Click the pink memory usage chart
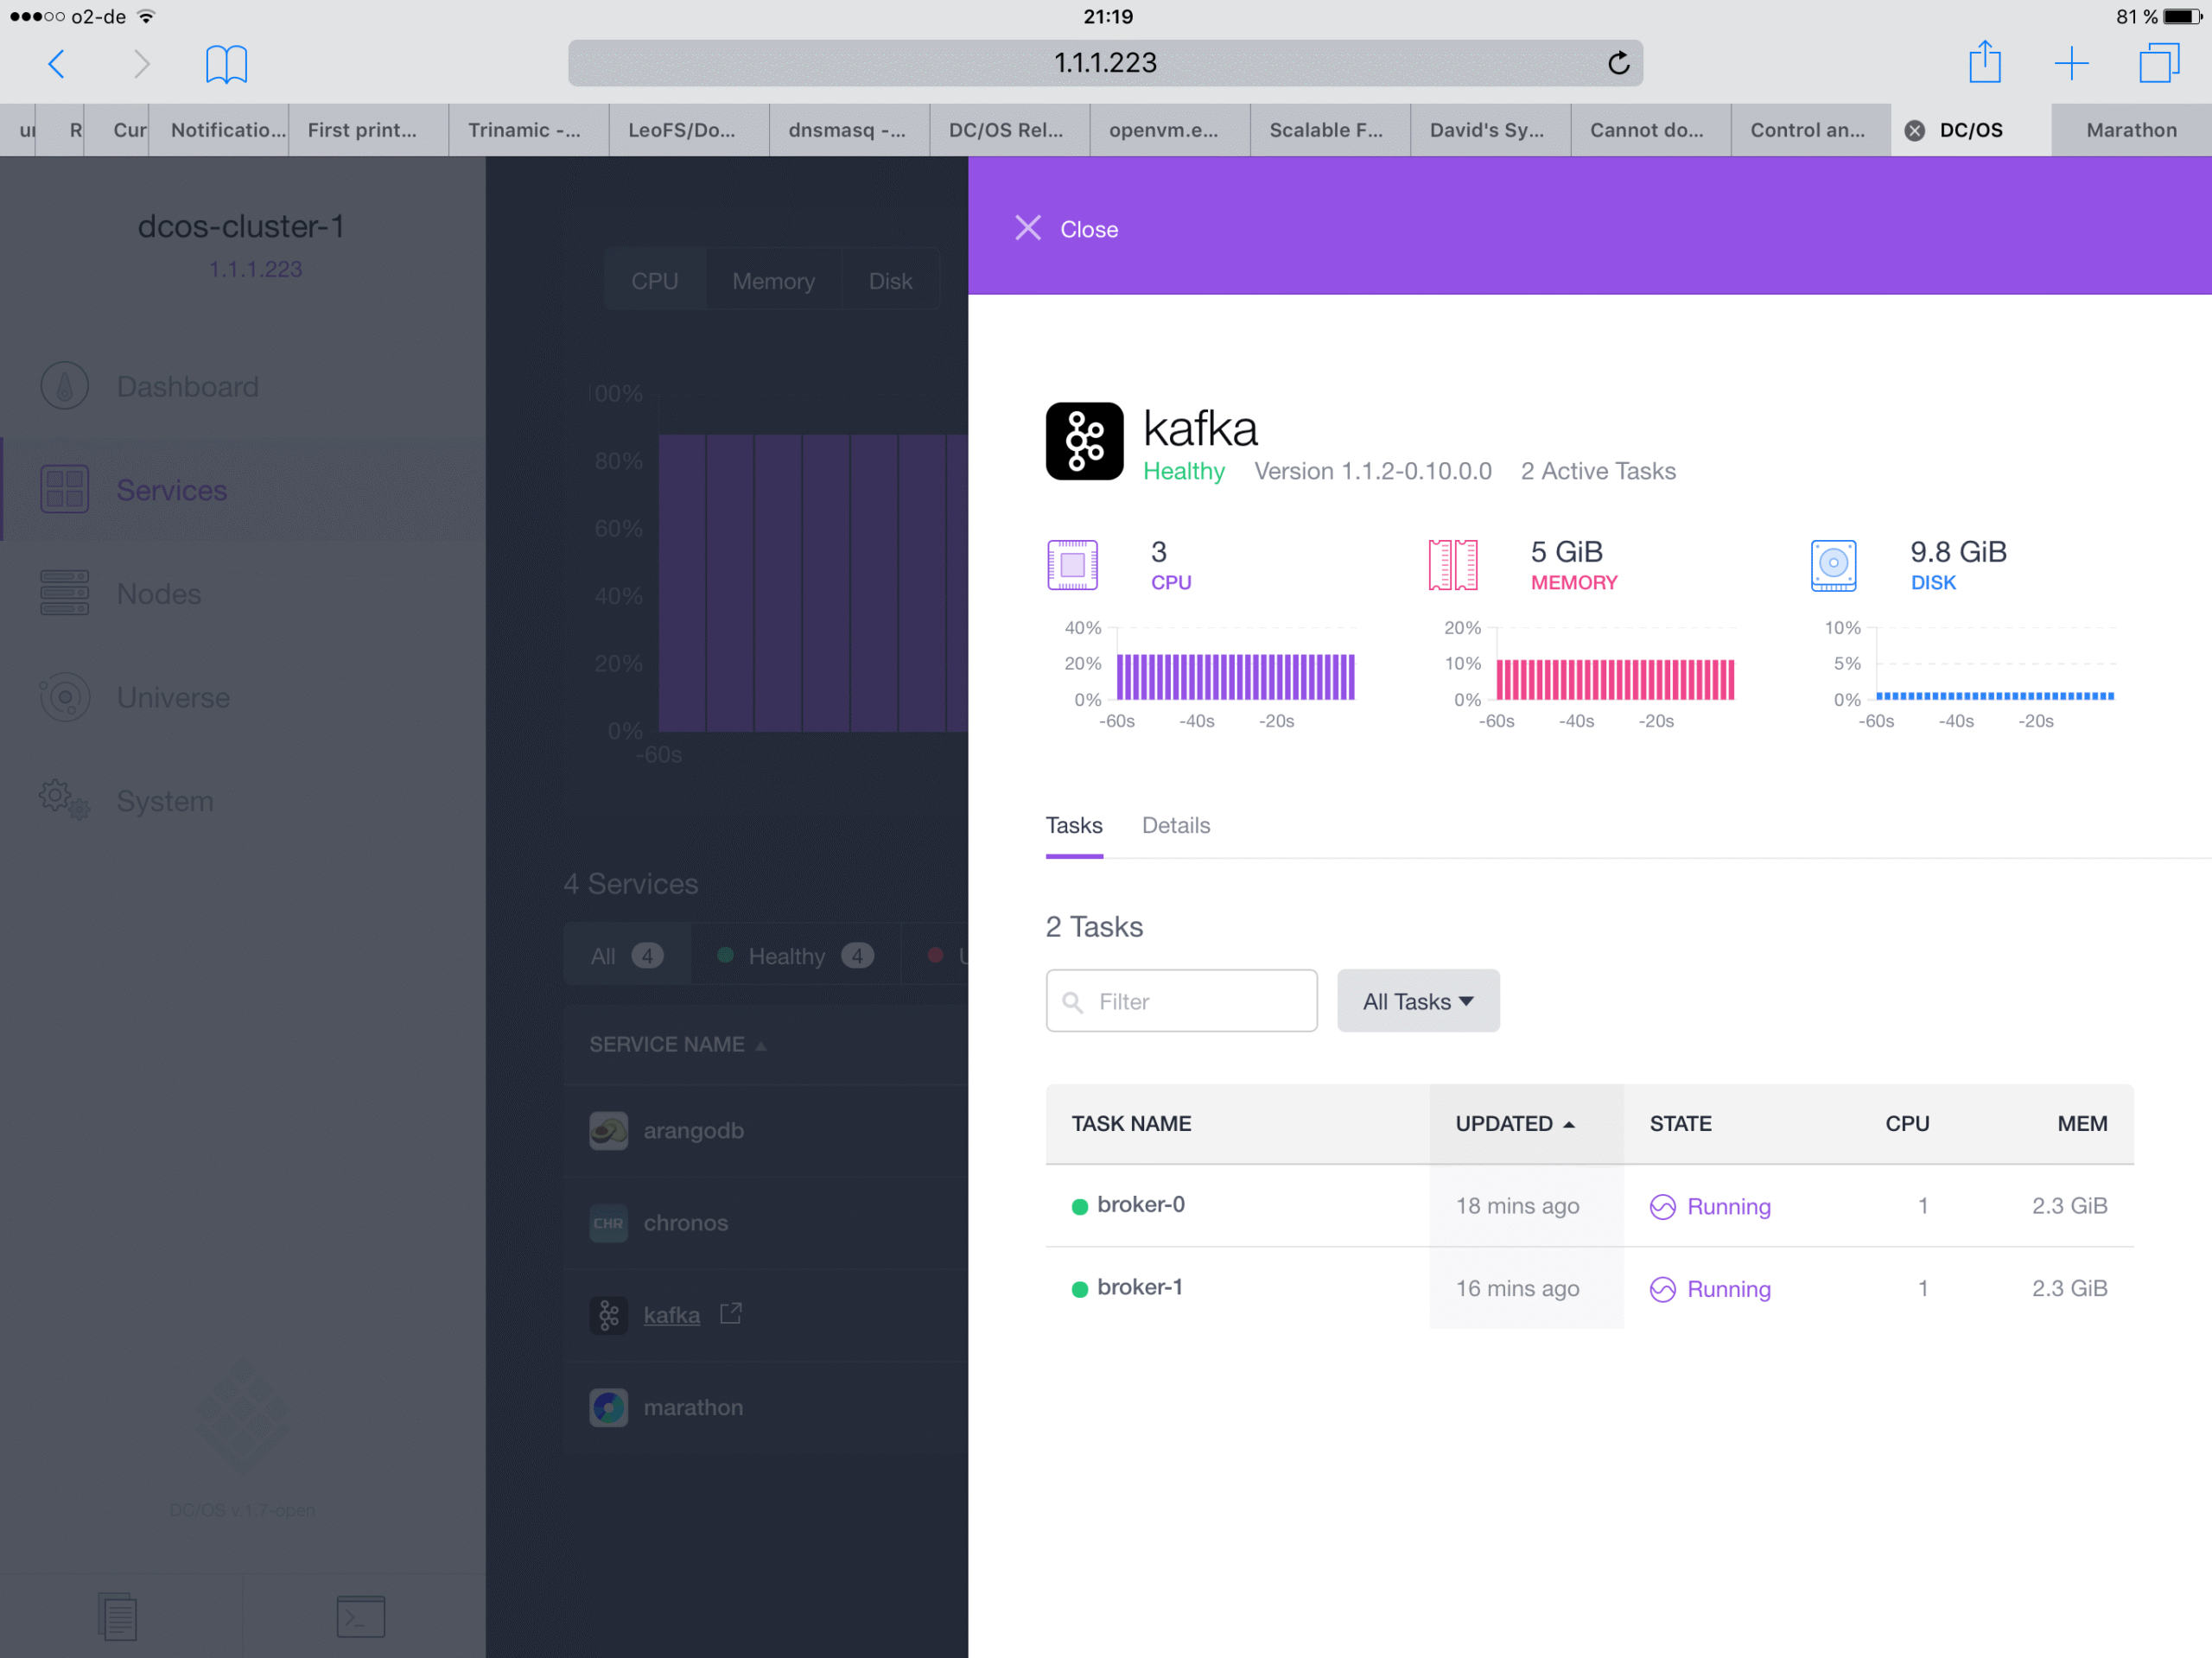The height and width of the screenshot is (1658, 2212). click(1615, 679)
